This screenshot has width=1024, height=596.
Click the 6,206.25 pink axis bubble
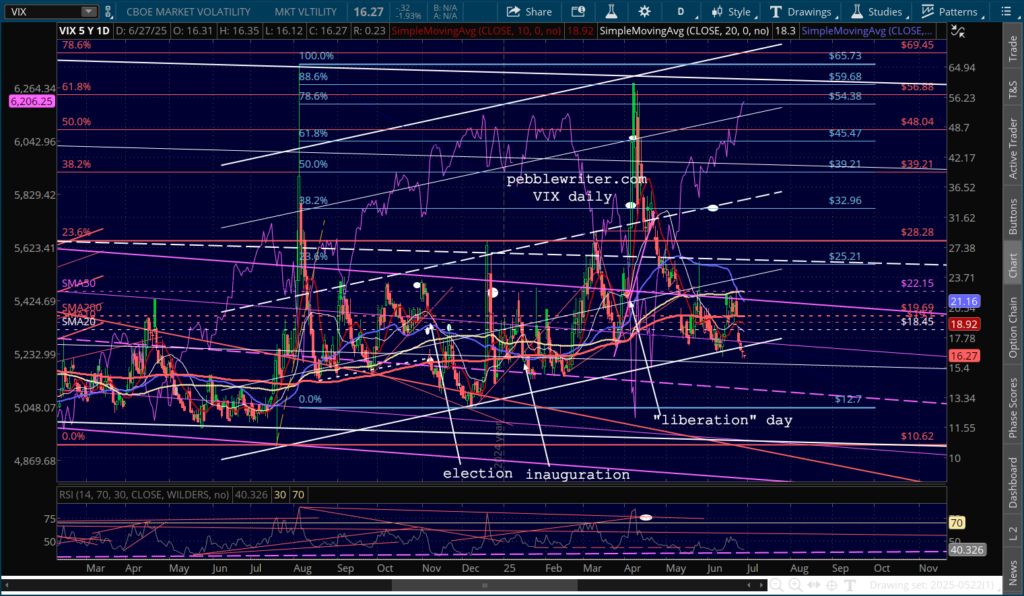tap(31, 101)
